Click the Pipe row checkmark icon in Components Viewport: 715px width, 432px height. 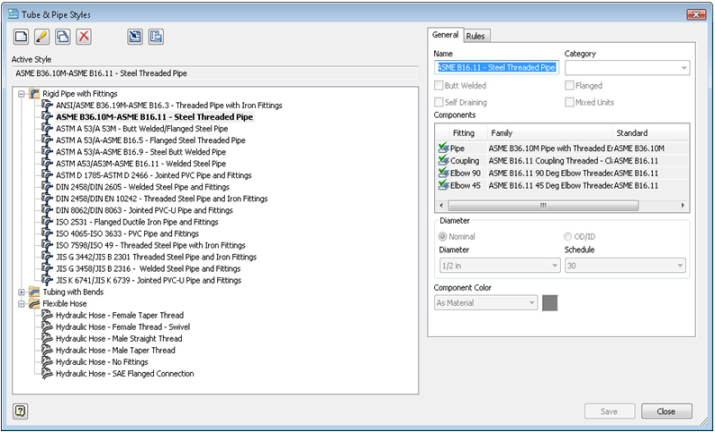[x=443, y=148]
